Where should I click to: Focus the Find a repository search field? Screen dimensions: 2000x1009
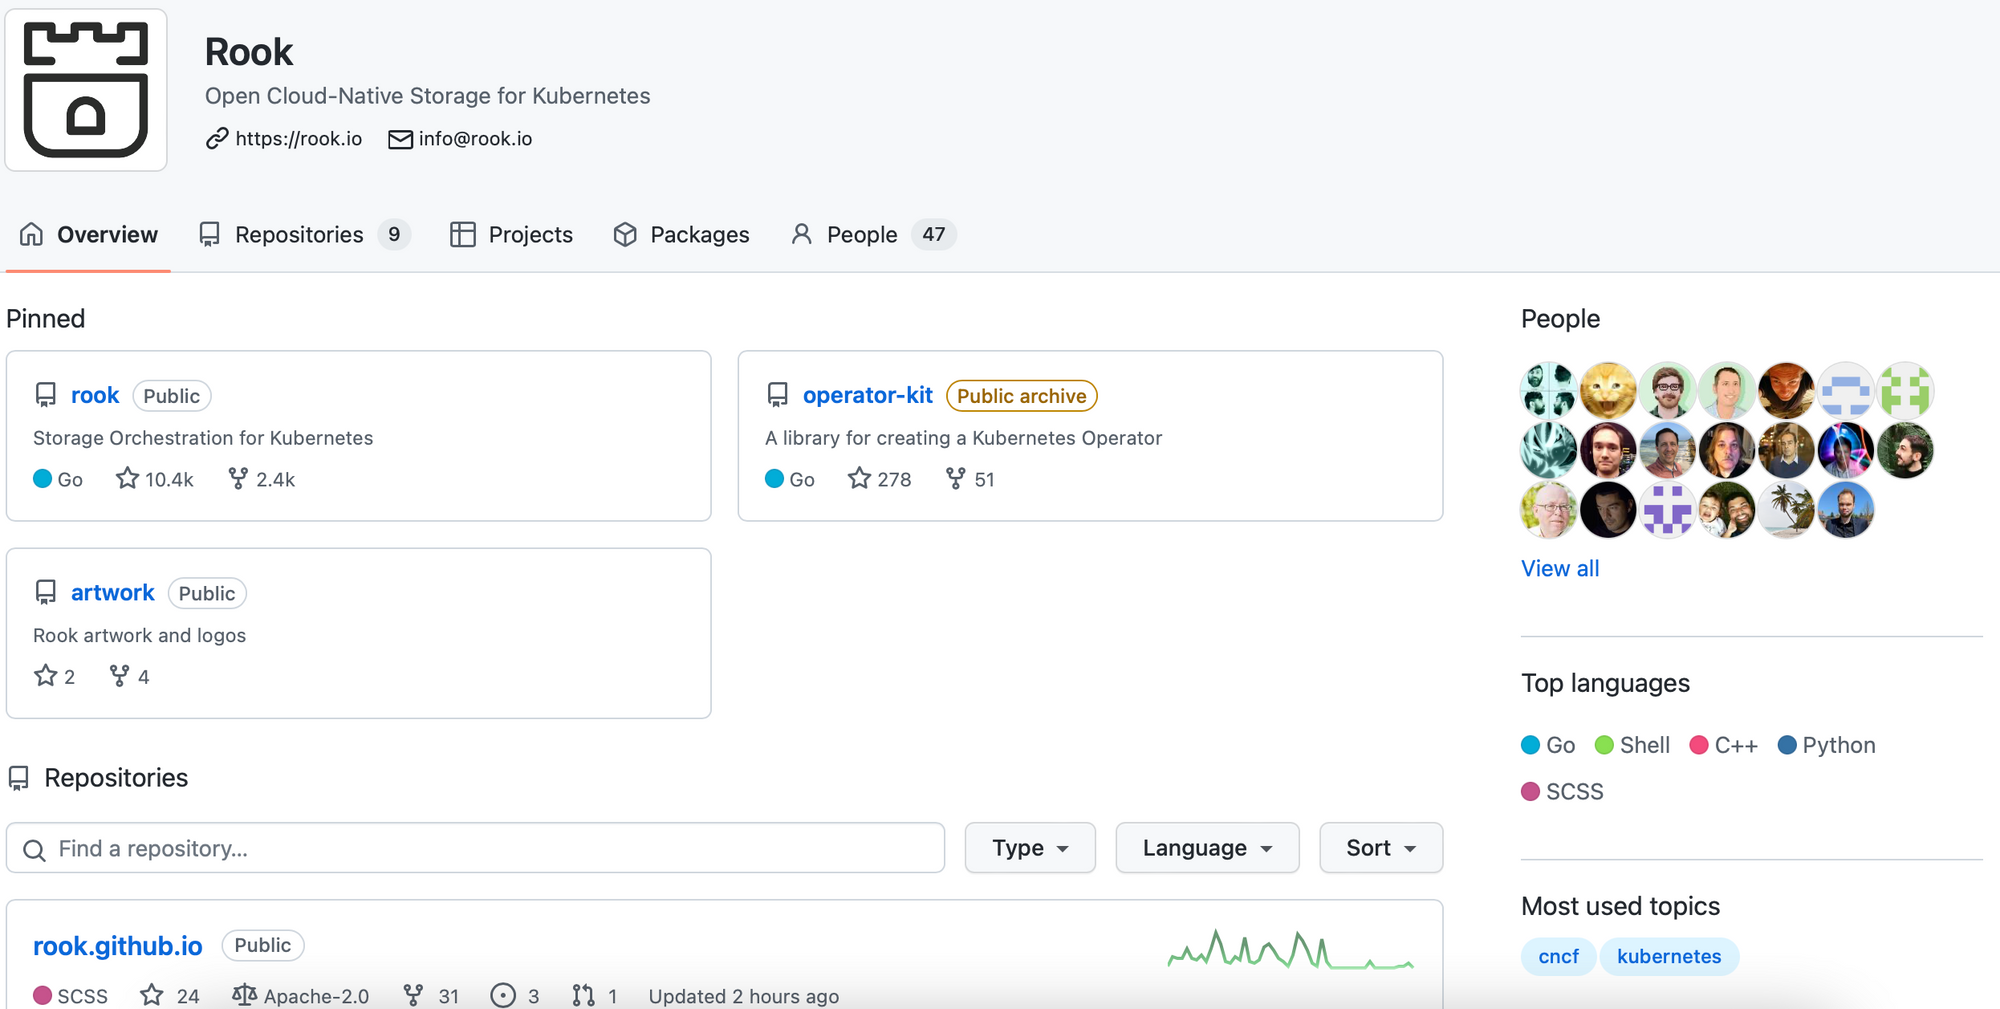click(x=475, y=848)
